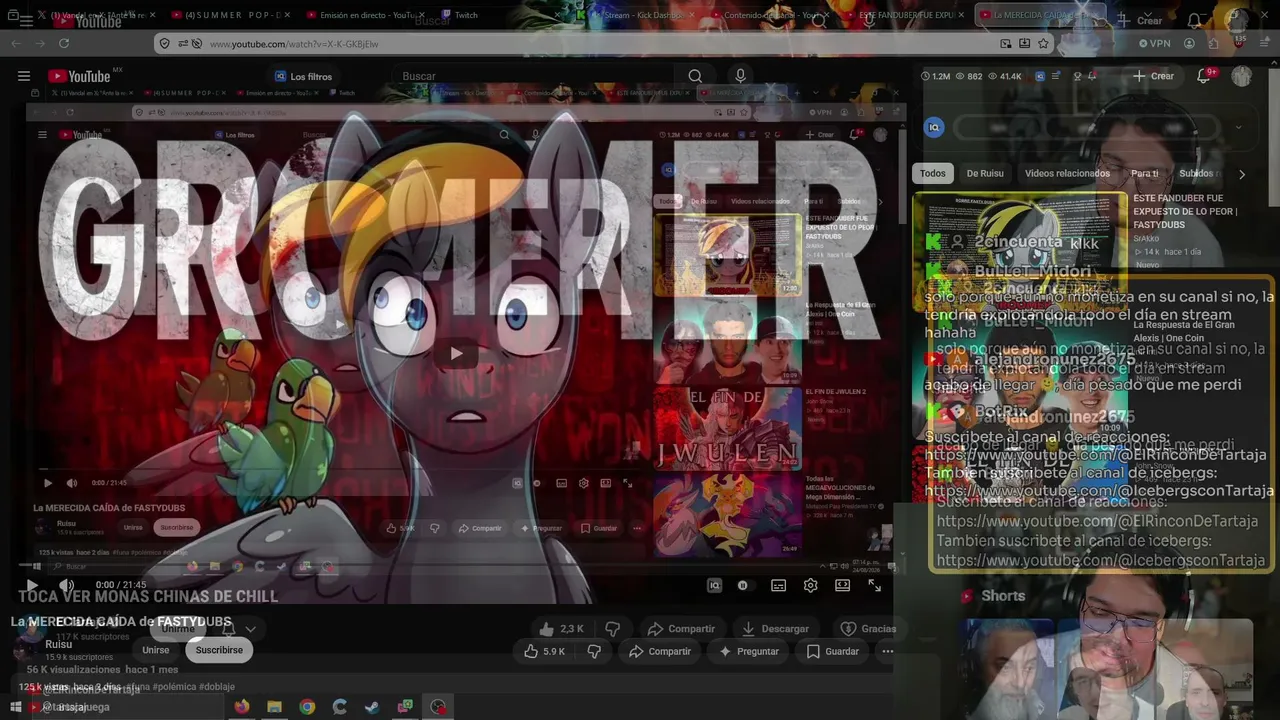The width and height of the screenshot is (1280, 720).
Task: Open the Ruisu channel name
Action: click(x=59, y=644)
